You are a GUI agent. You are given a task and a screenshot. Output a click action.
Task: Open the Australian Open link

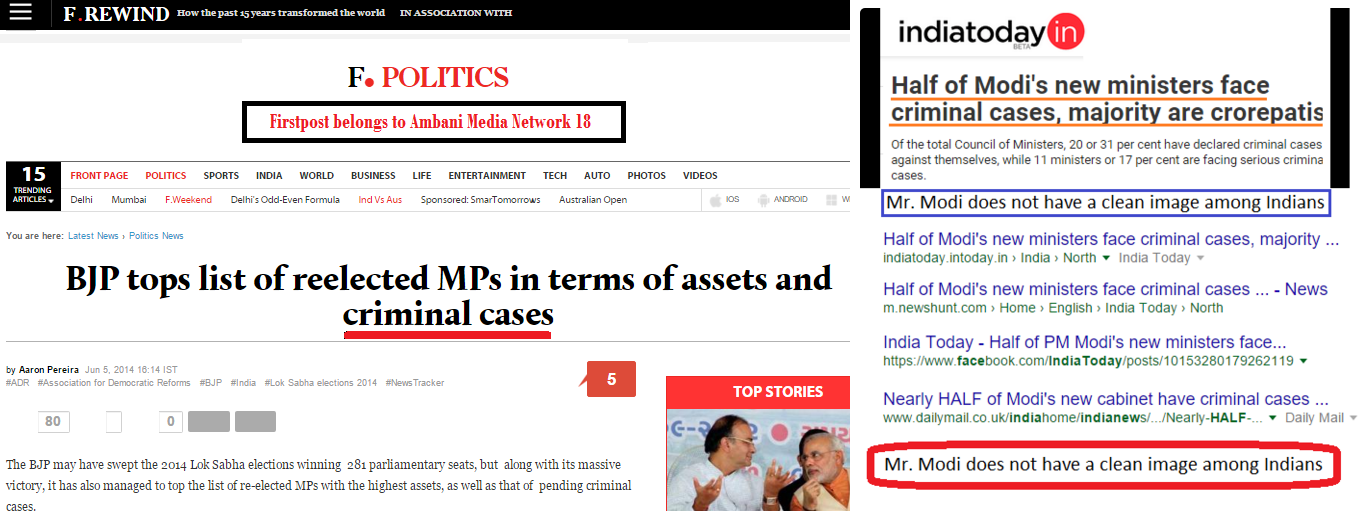pyautogui.click(x=592, y=200)
